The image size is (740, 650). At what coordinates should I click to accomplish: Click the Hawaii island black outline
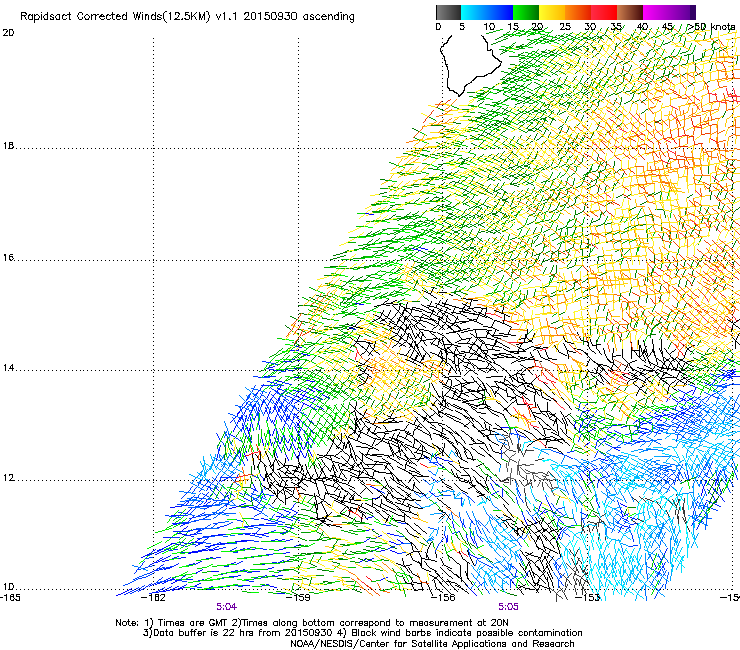pos(470,65)
